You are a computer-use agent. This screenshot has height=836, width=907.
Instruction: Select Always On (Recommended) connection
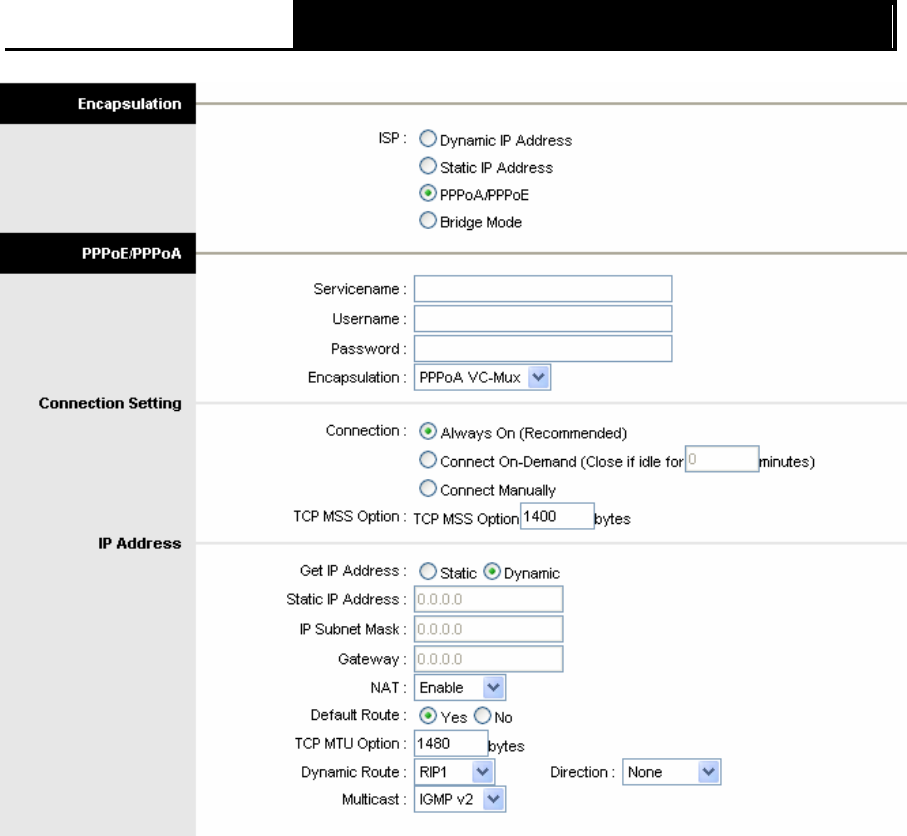(x=427, y=432)
